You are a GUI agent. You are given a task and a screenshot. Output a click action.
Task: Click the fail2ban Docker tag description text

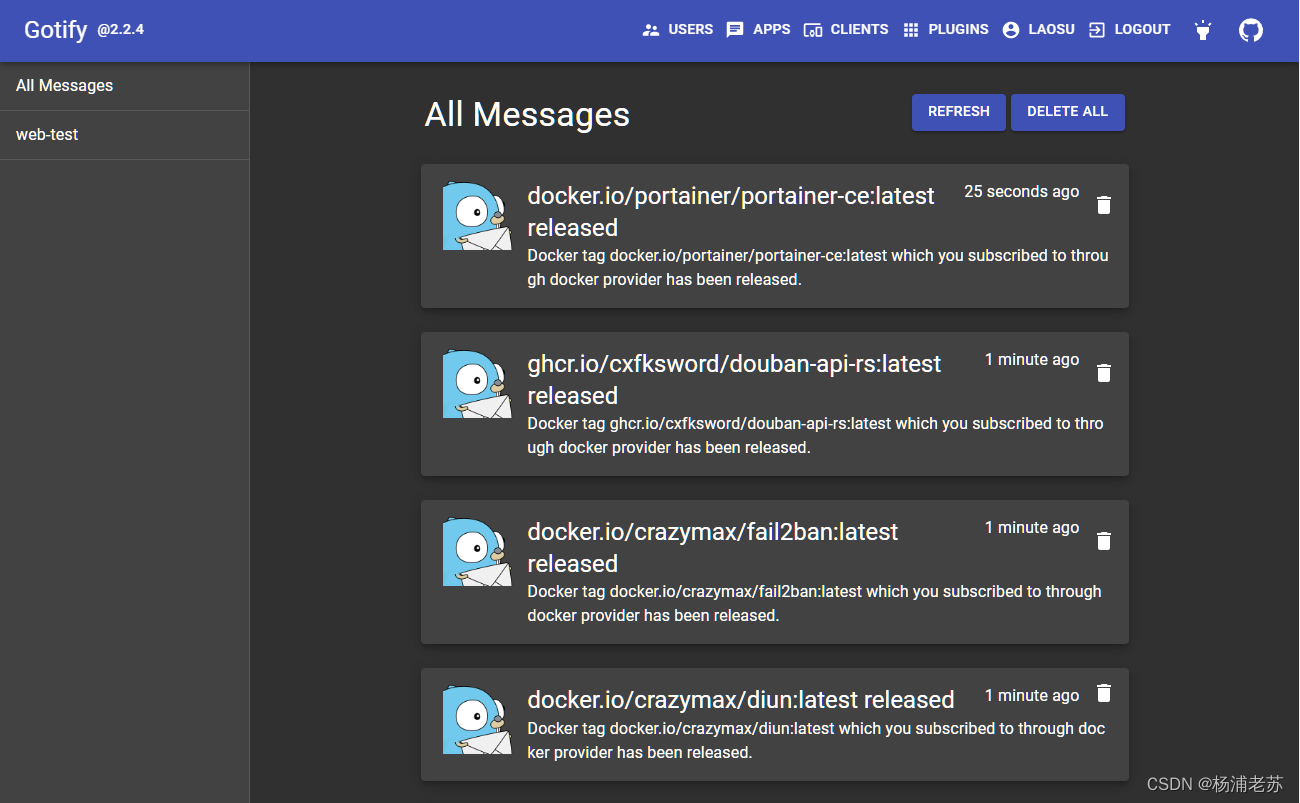[x=815, y=604]
